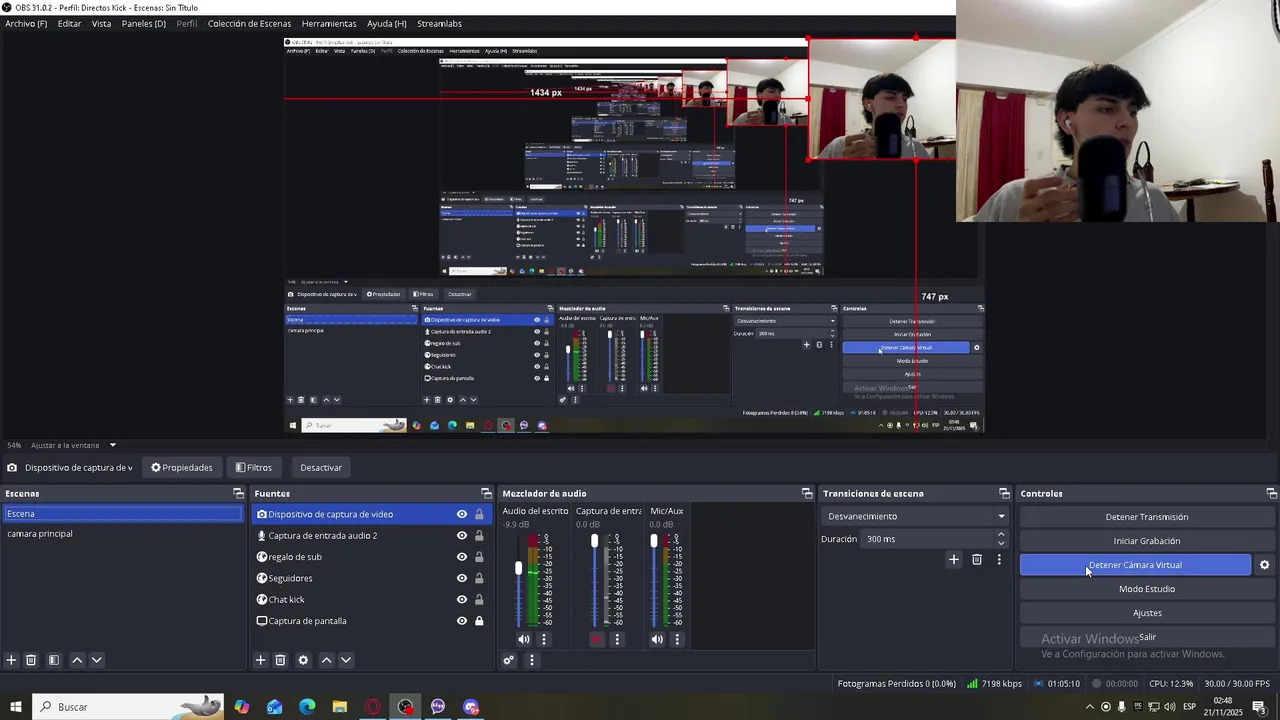Unmute the Captura de entrada red speaker icon
Screen dimensions: 1280x720
click(x=597, y=639)
